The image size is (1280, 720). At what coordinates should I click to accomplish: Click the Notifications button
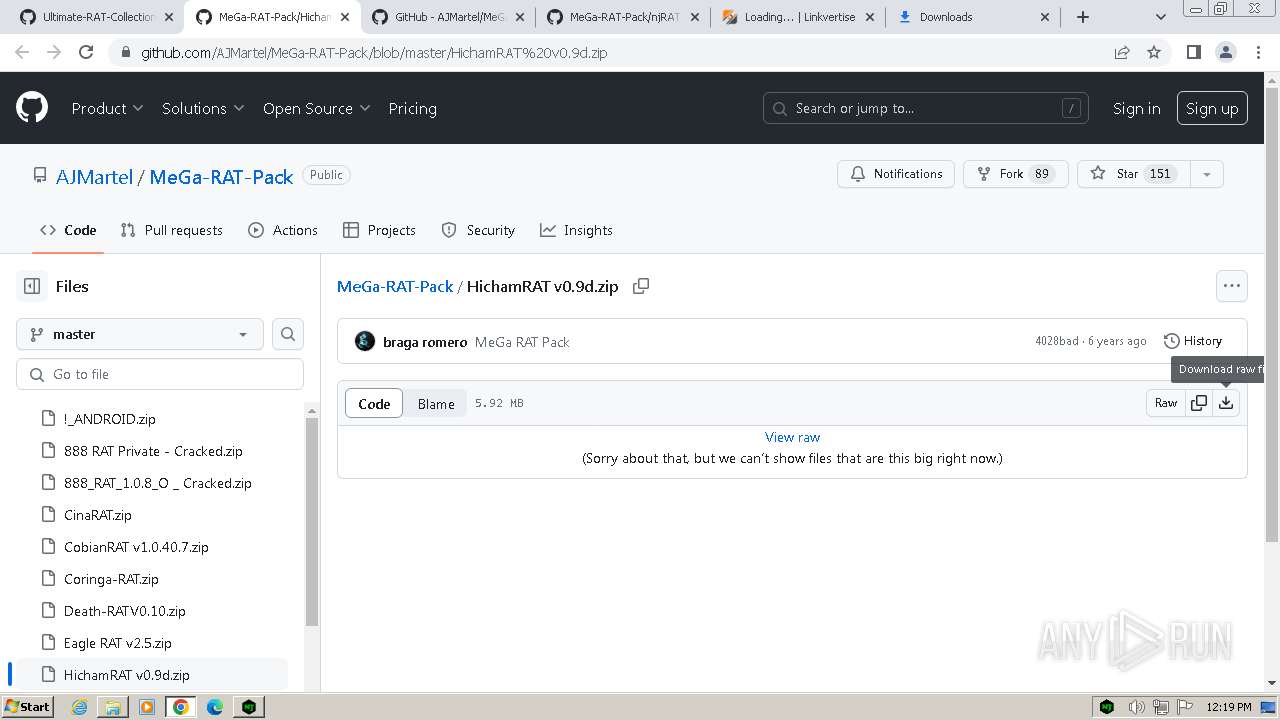tap(896, 174)
